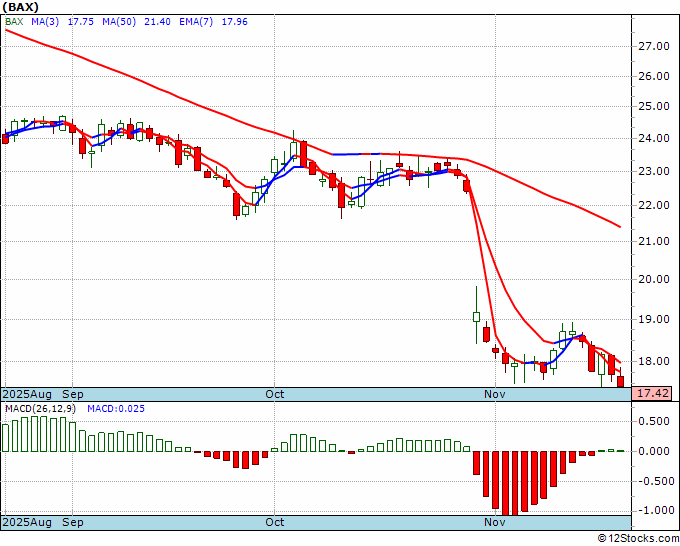Click Oct on the MACD date axis
Image resolution: width=680 pixels, height=546 pixels.
click(x=275, y=522)
